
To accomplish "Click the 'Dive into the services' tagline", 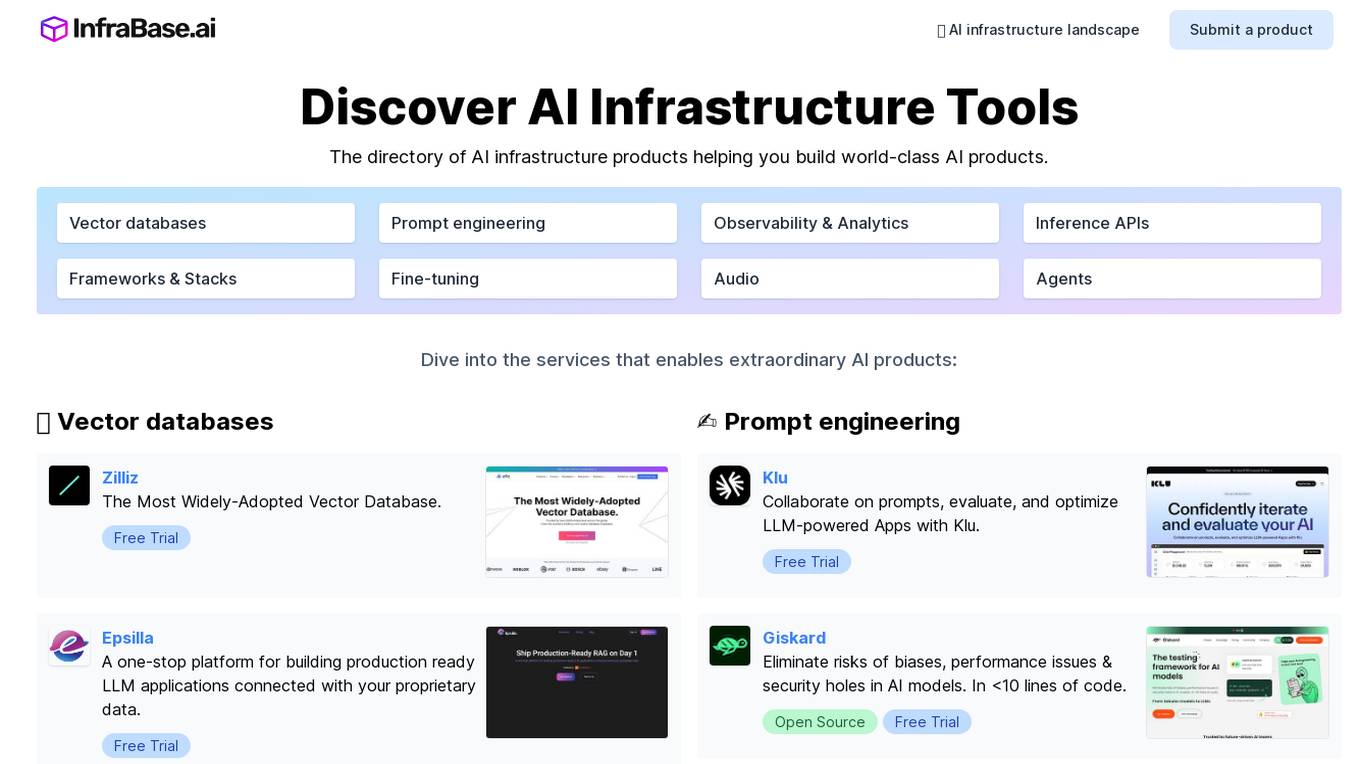I will [x=689, y=360].
